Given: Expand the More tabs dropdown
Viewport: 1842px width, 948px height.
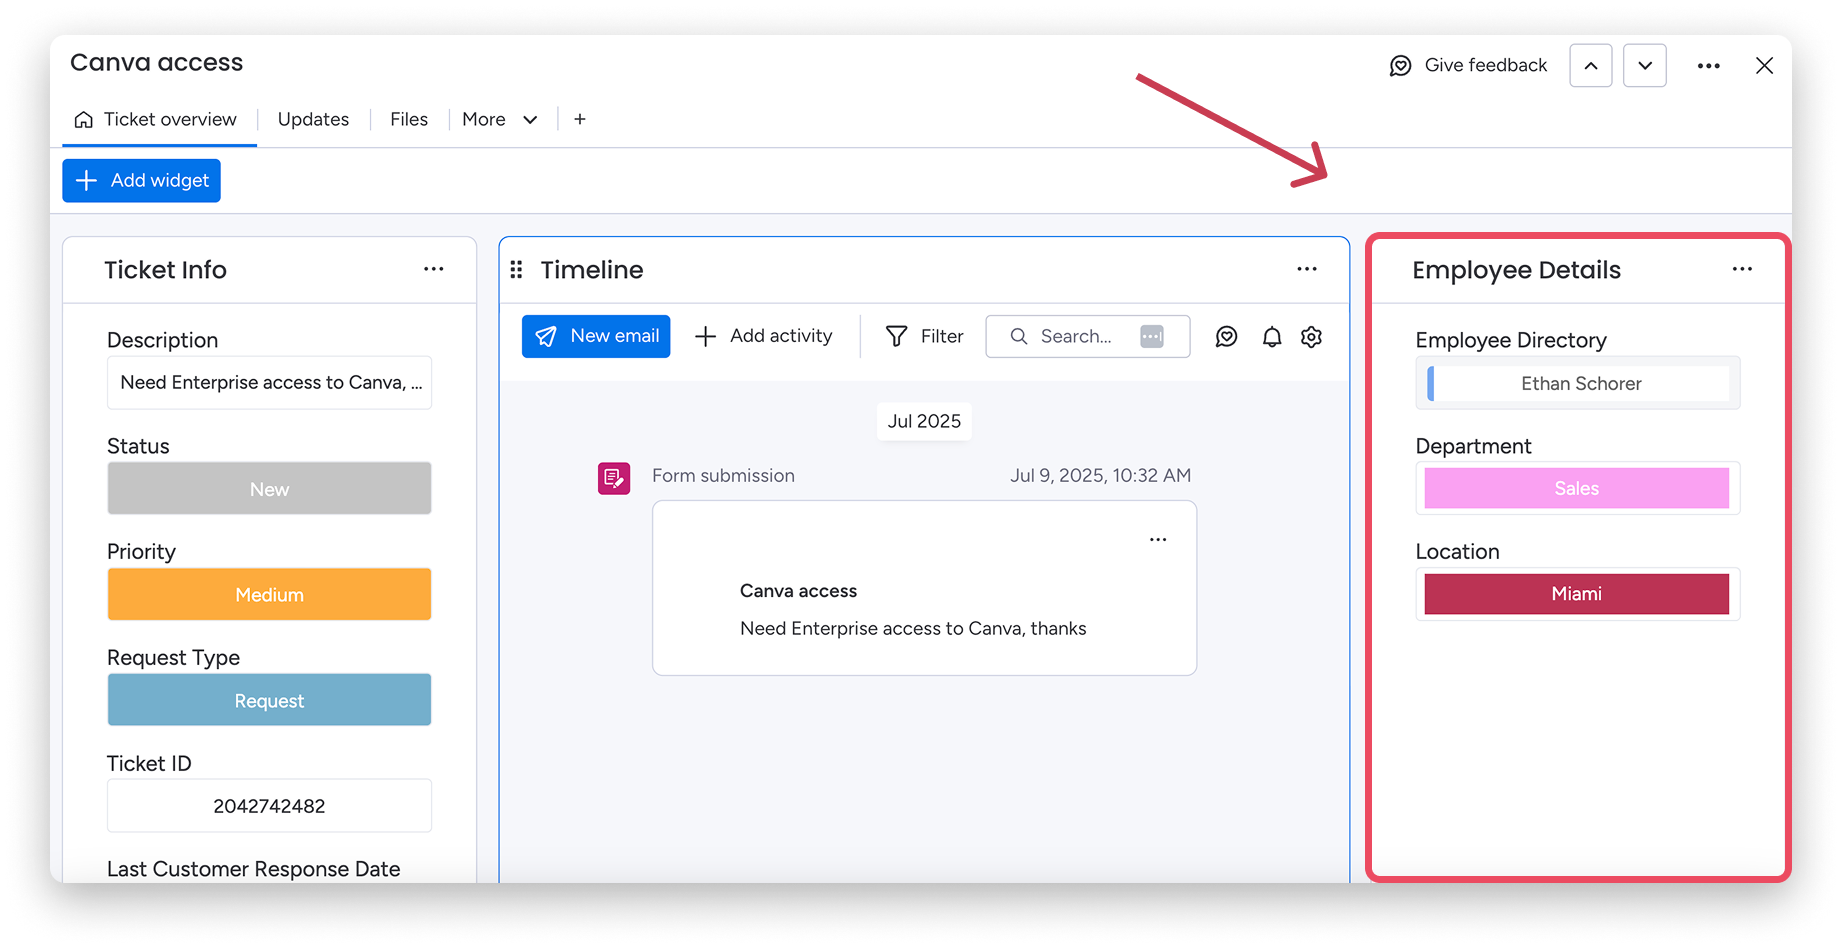Looking at the screenshot, I should [500, 120].
